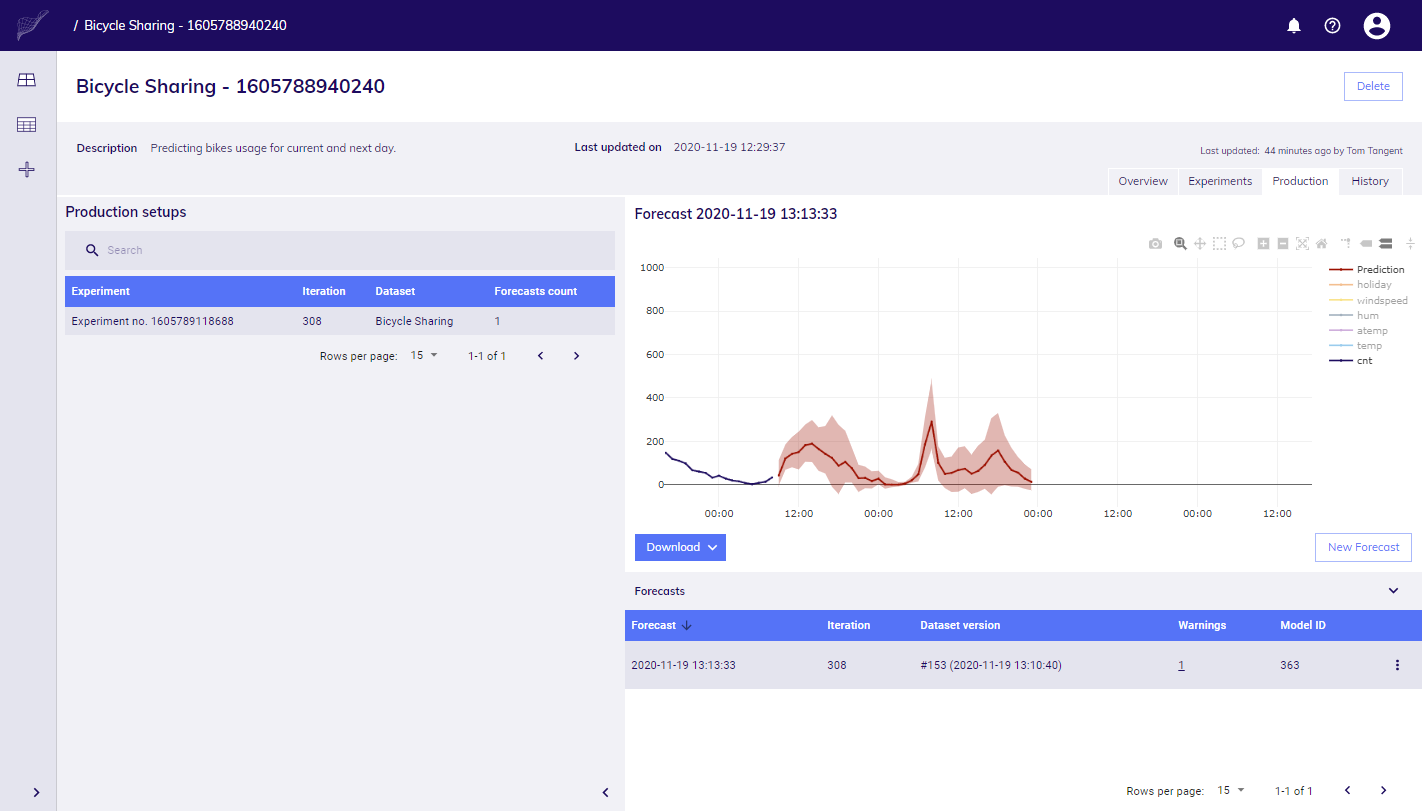Click the Delete button
Image resolution: width=1422 pixels, height=811 pixels.
(1373, 86)
